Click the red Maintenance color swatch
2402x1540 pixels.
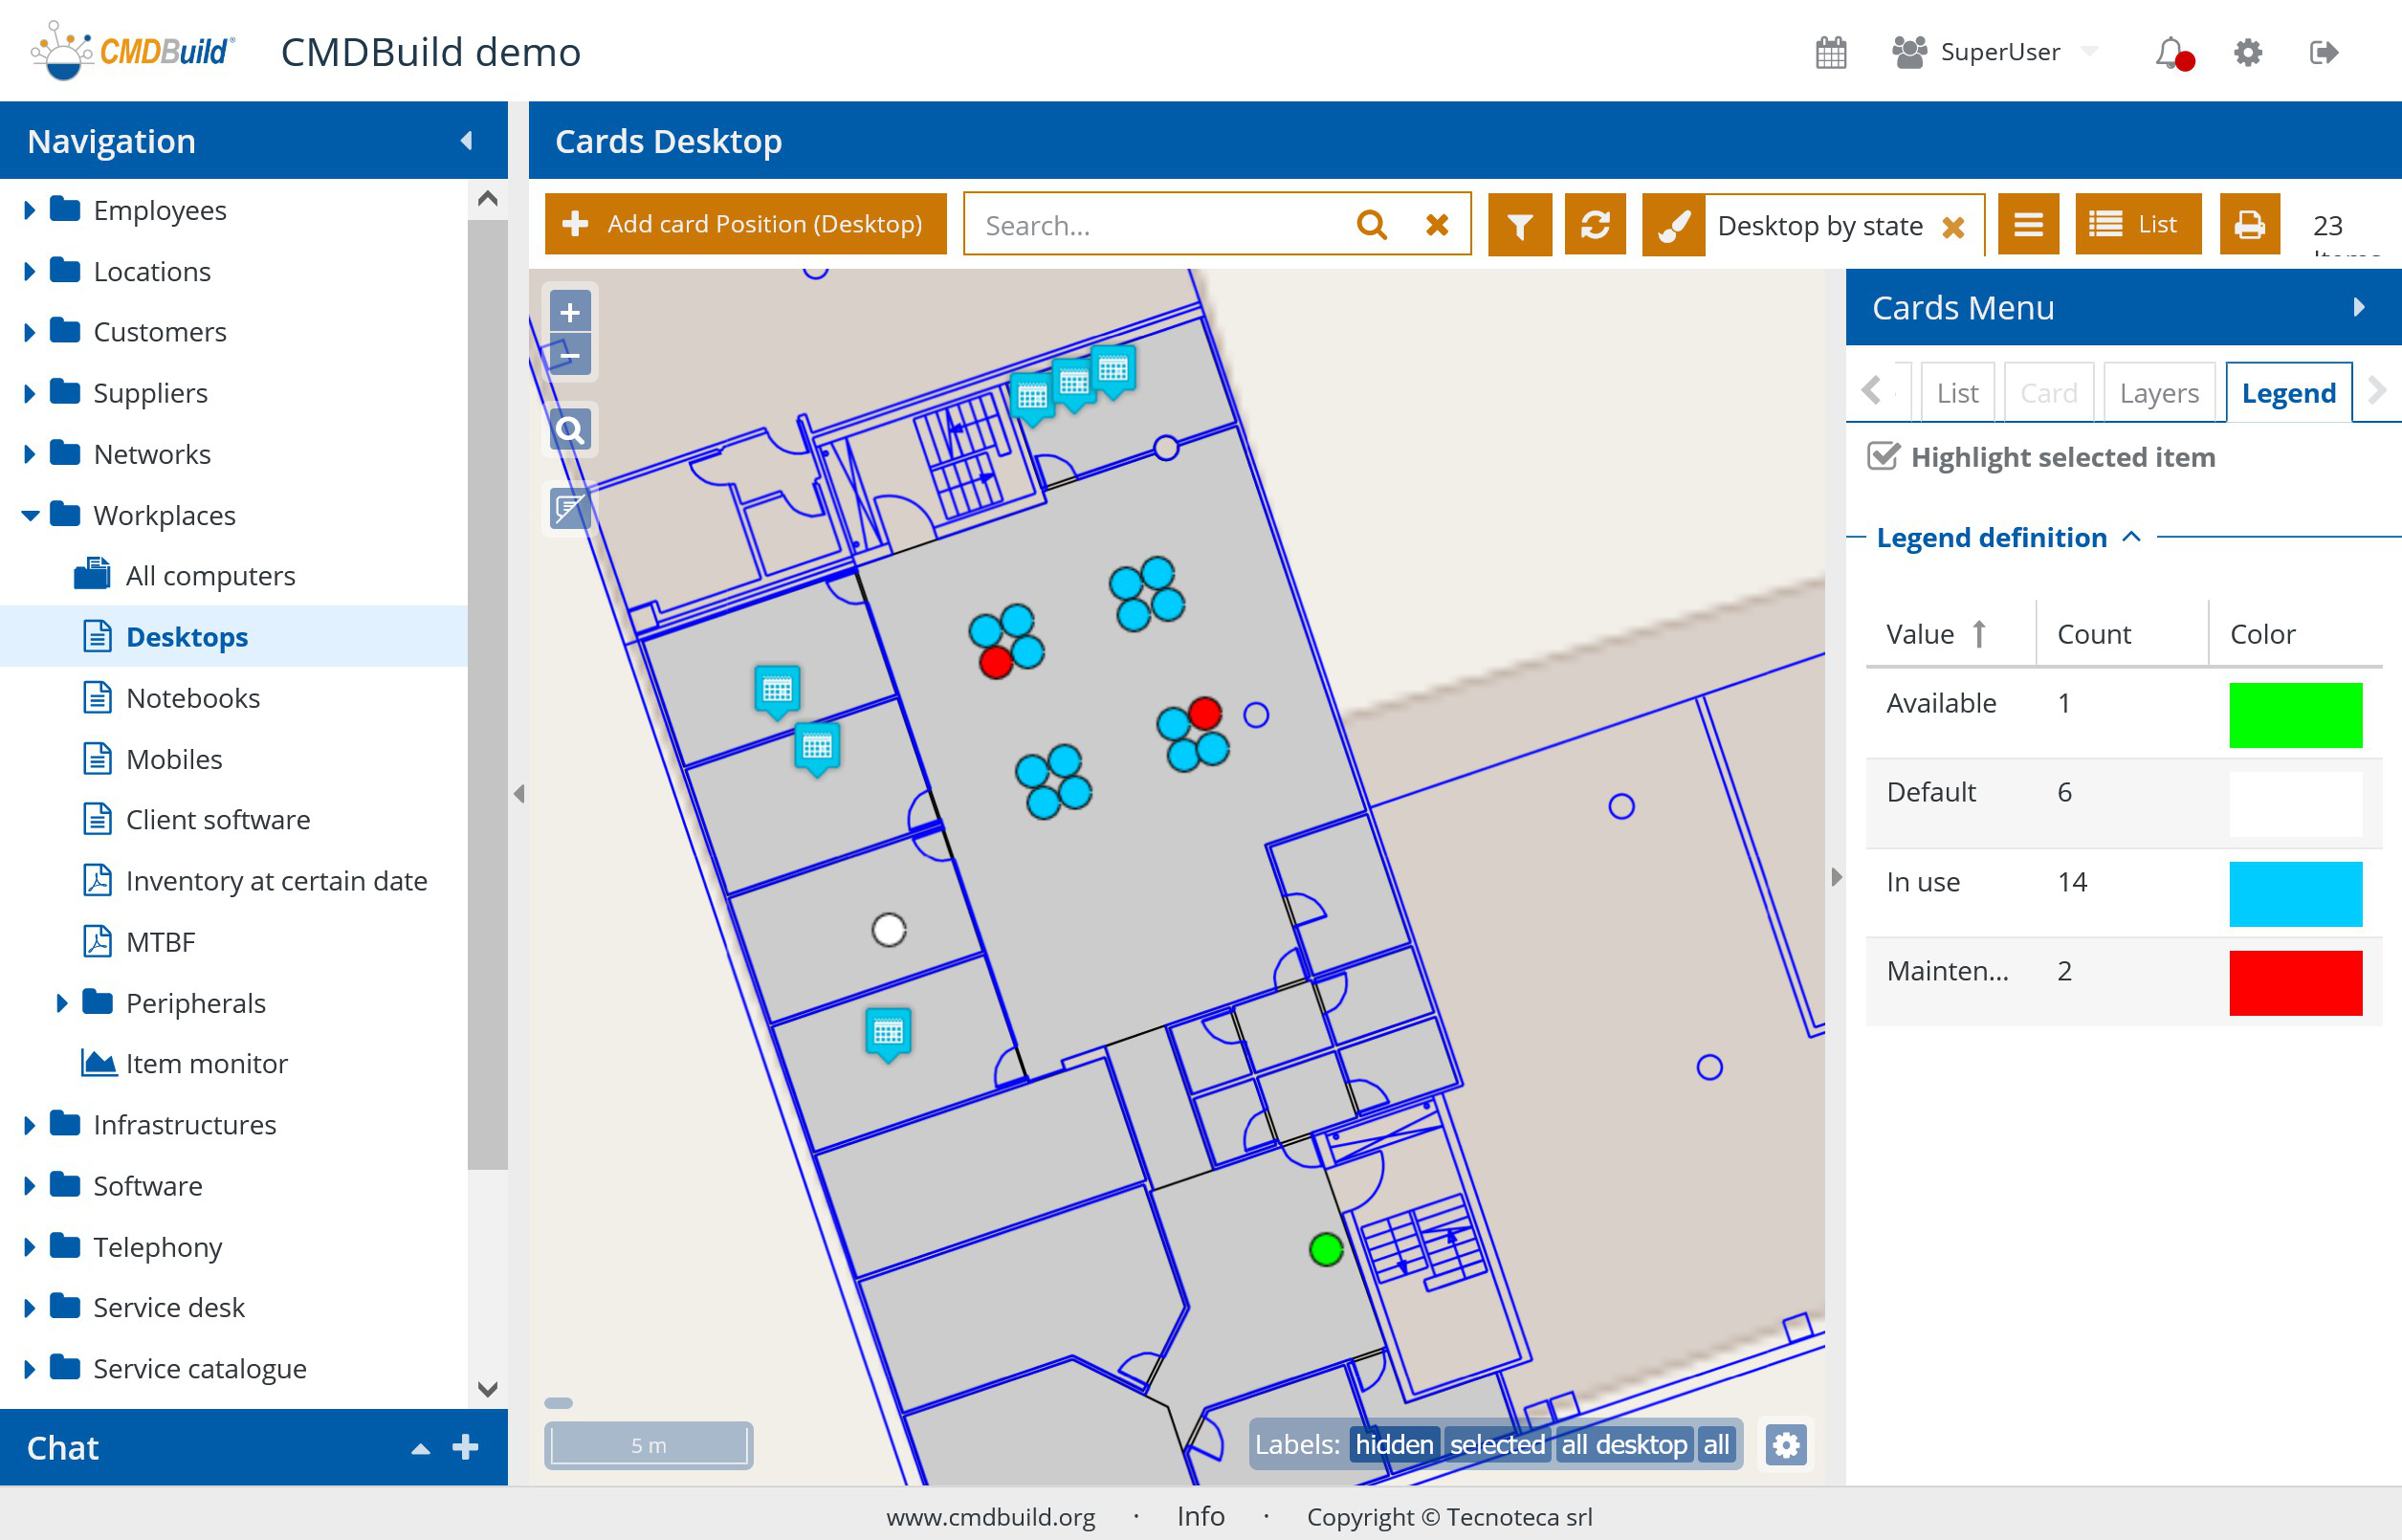pyautogui.click(x=2295, y=983)
